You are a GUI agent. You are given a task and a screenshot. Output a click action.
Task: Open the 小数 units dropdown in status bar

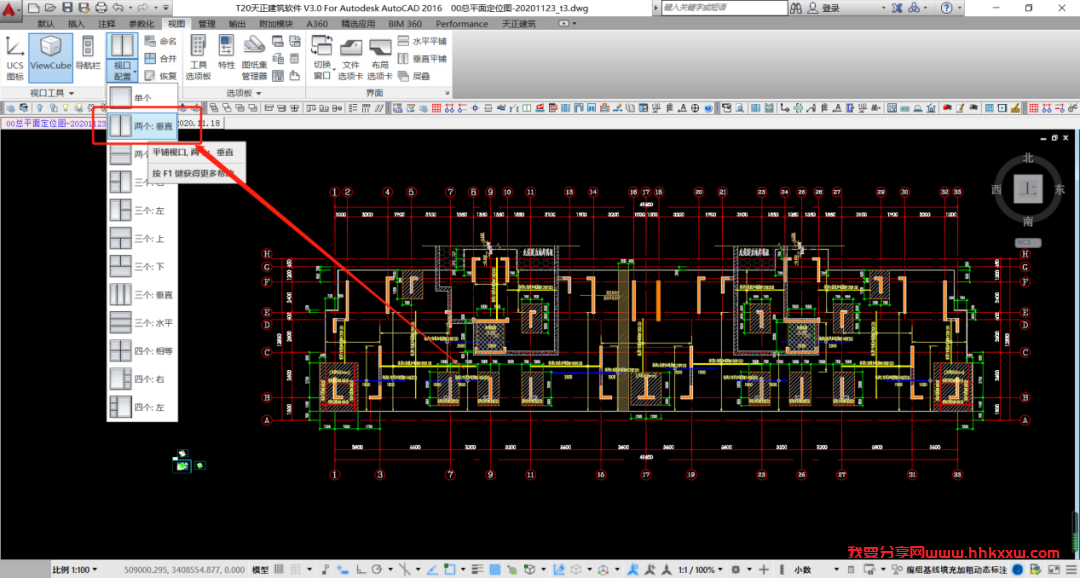816,570
